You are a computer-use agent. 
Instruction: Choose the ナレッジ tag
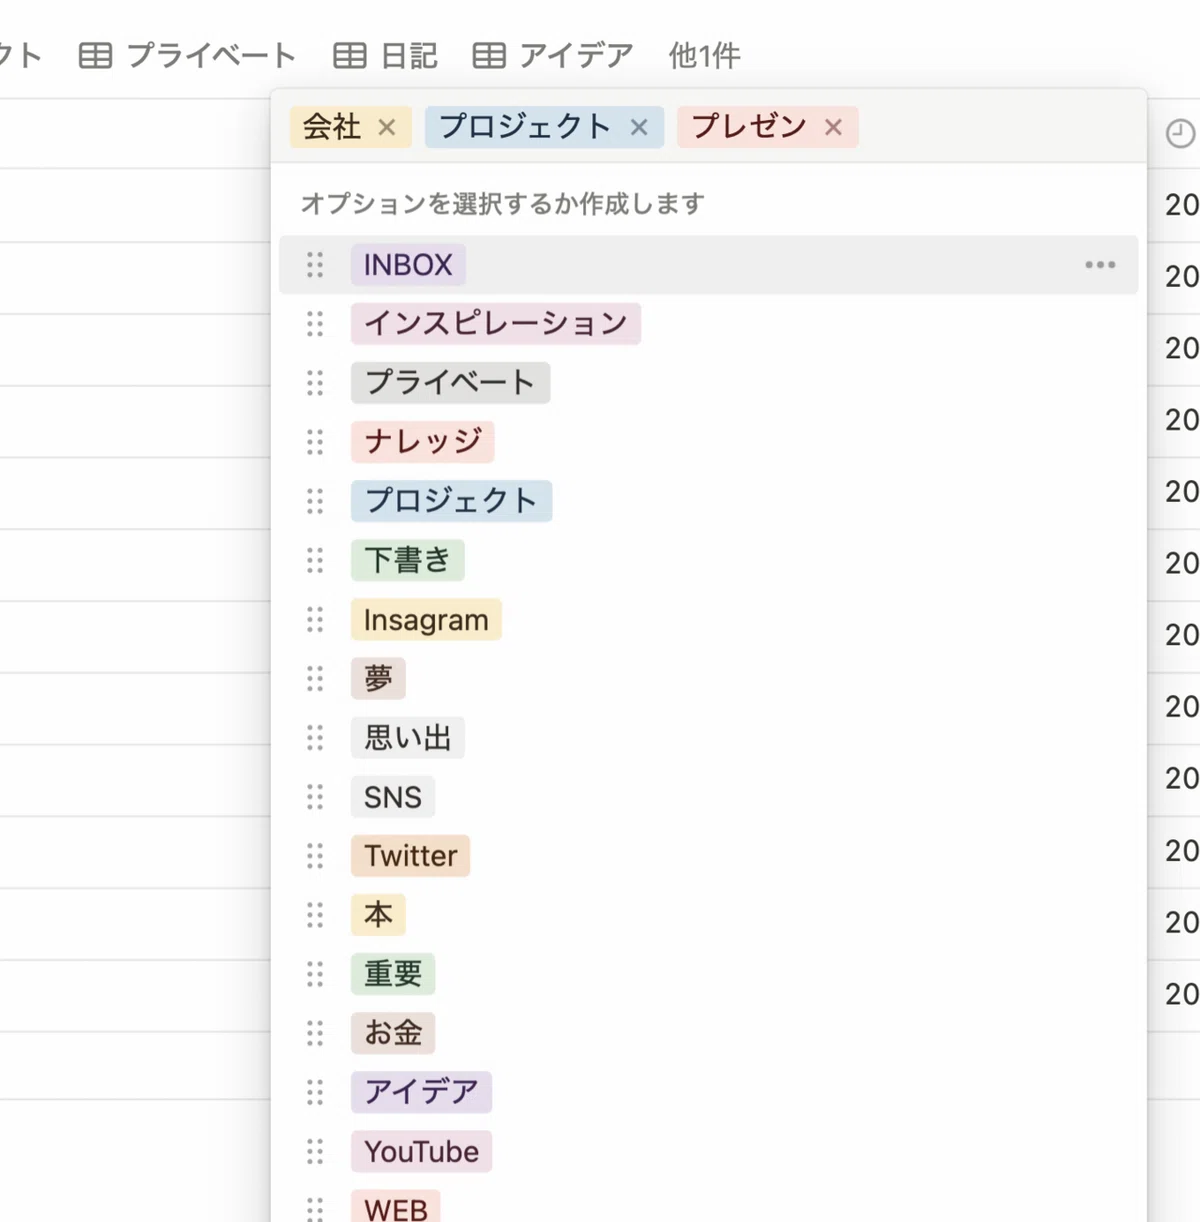[x=422, y=442]
